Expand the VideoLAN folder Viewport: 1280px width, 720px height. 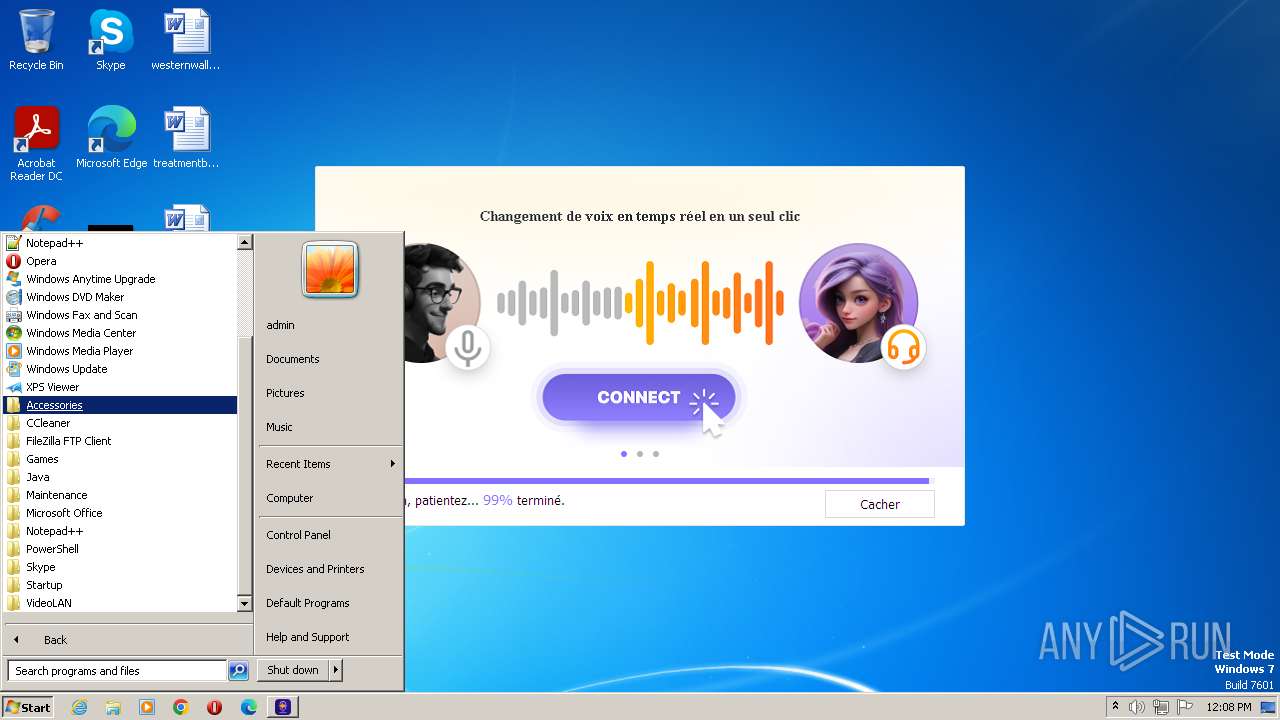pos(120,603)
